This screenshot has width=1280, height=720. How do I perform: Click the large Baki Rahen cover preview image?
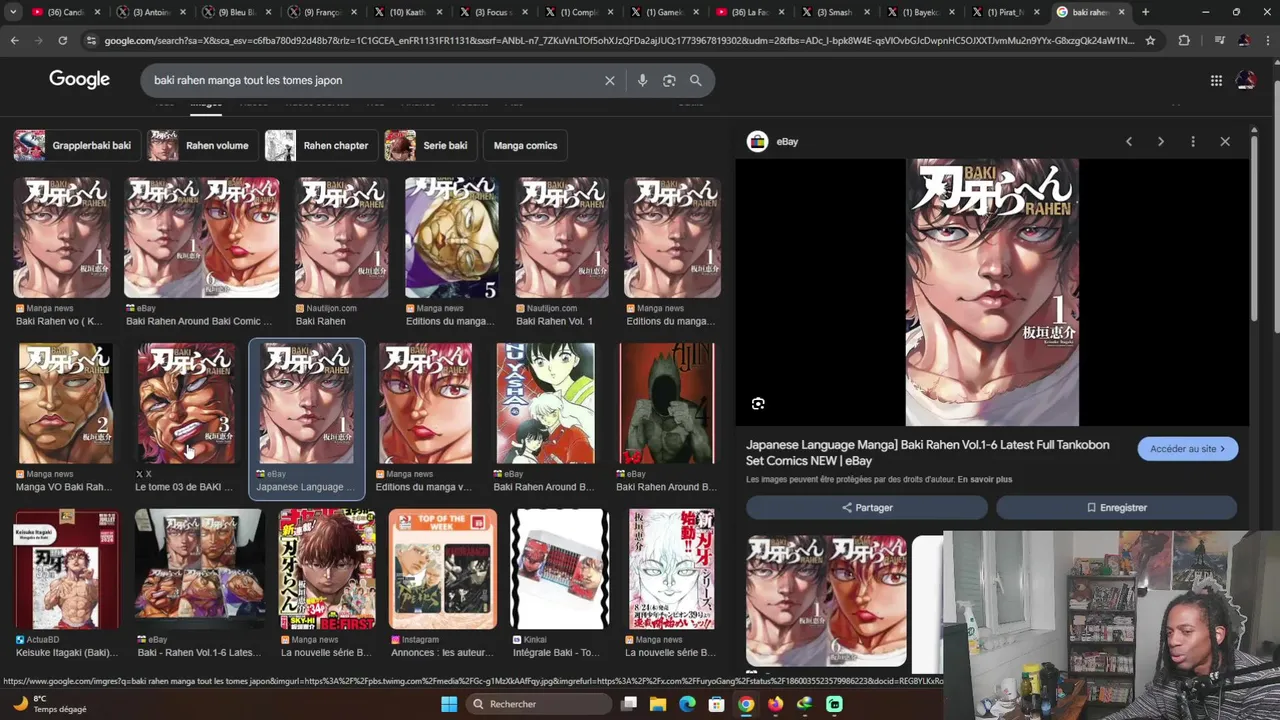click(x=992, y=292)
